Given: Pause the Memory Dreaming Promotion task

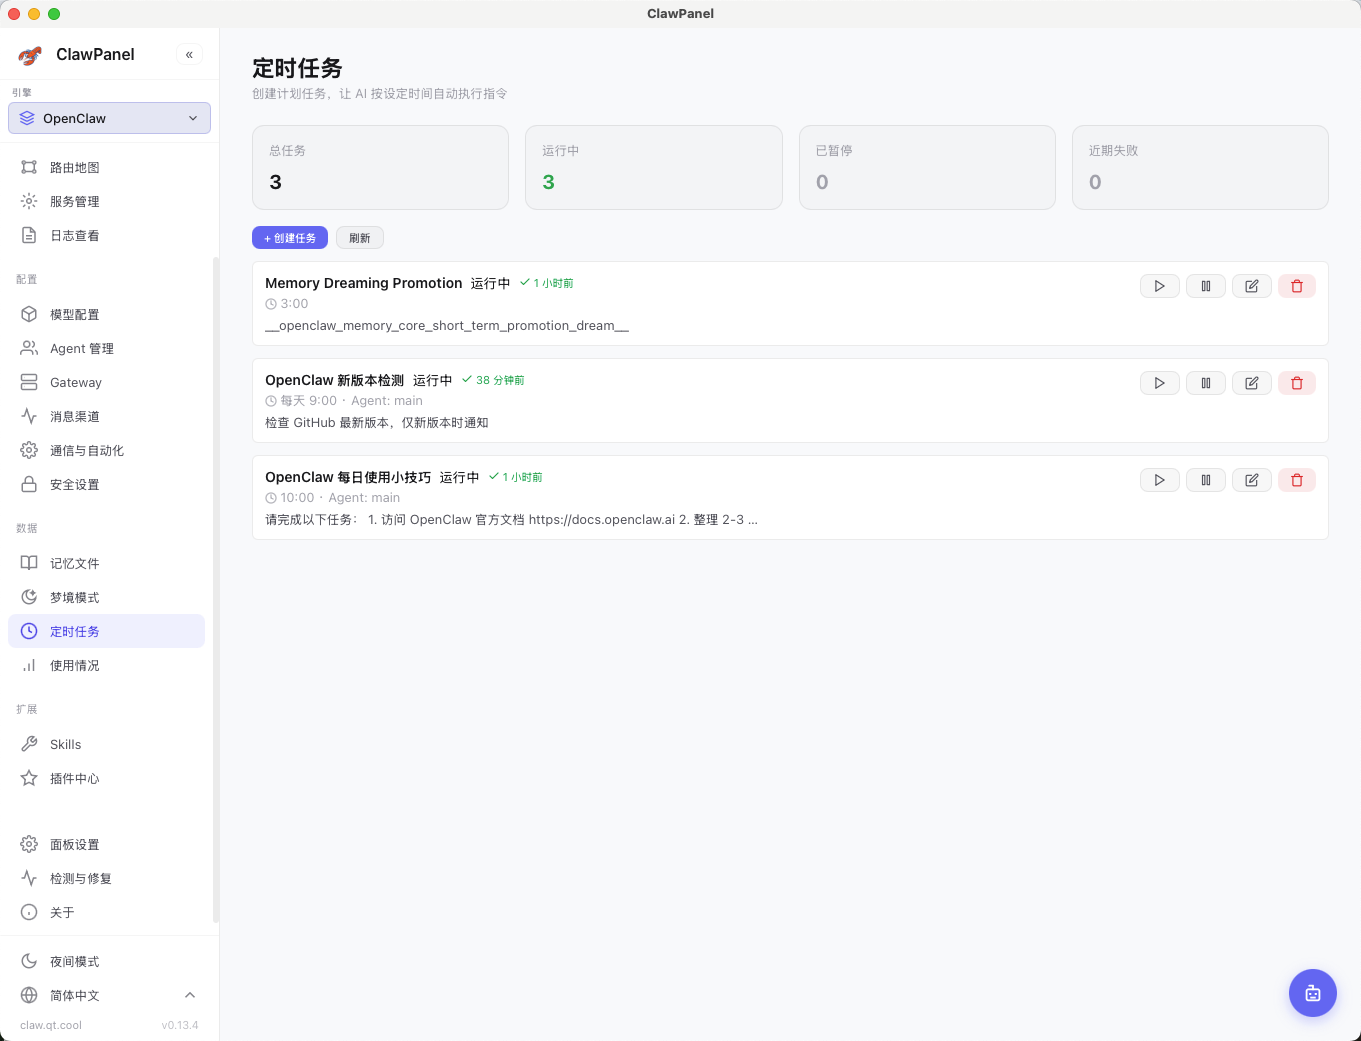Looking at the screenshot, I should (1205, 286).
